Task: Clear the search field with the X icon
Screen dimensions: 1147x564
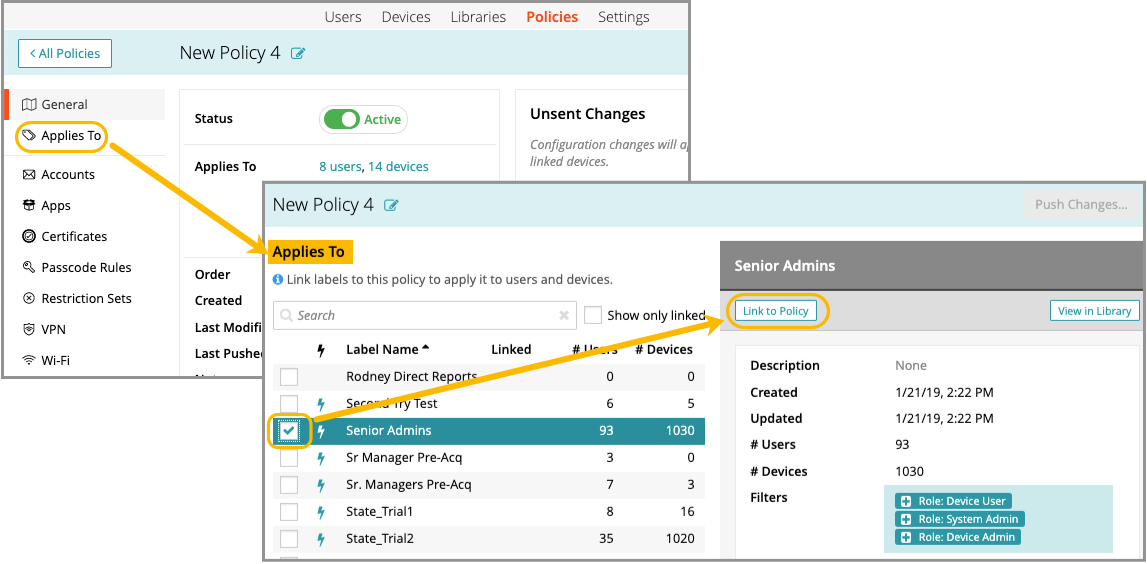Action: point(564,315)
